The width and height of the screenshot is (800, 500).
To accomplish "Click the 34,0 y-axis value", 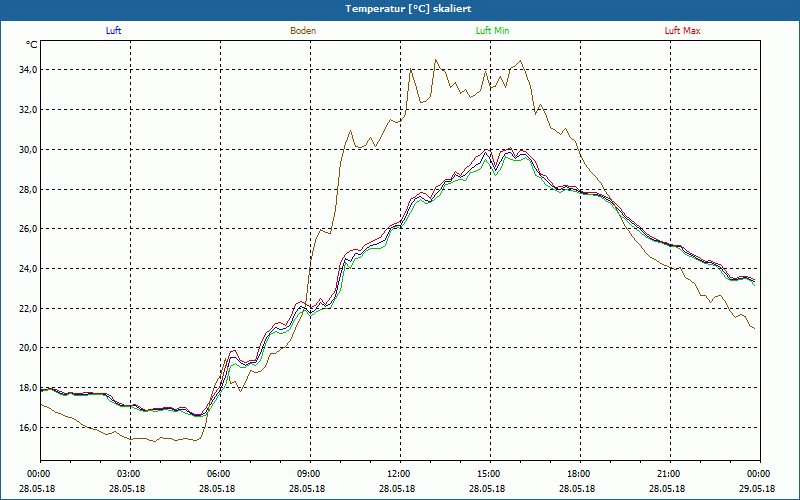I will coord(28,70).
